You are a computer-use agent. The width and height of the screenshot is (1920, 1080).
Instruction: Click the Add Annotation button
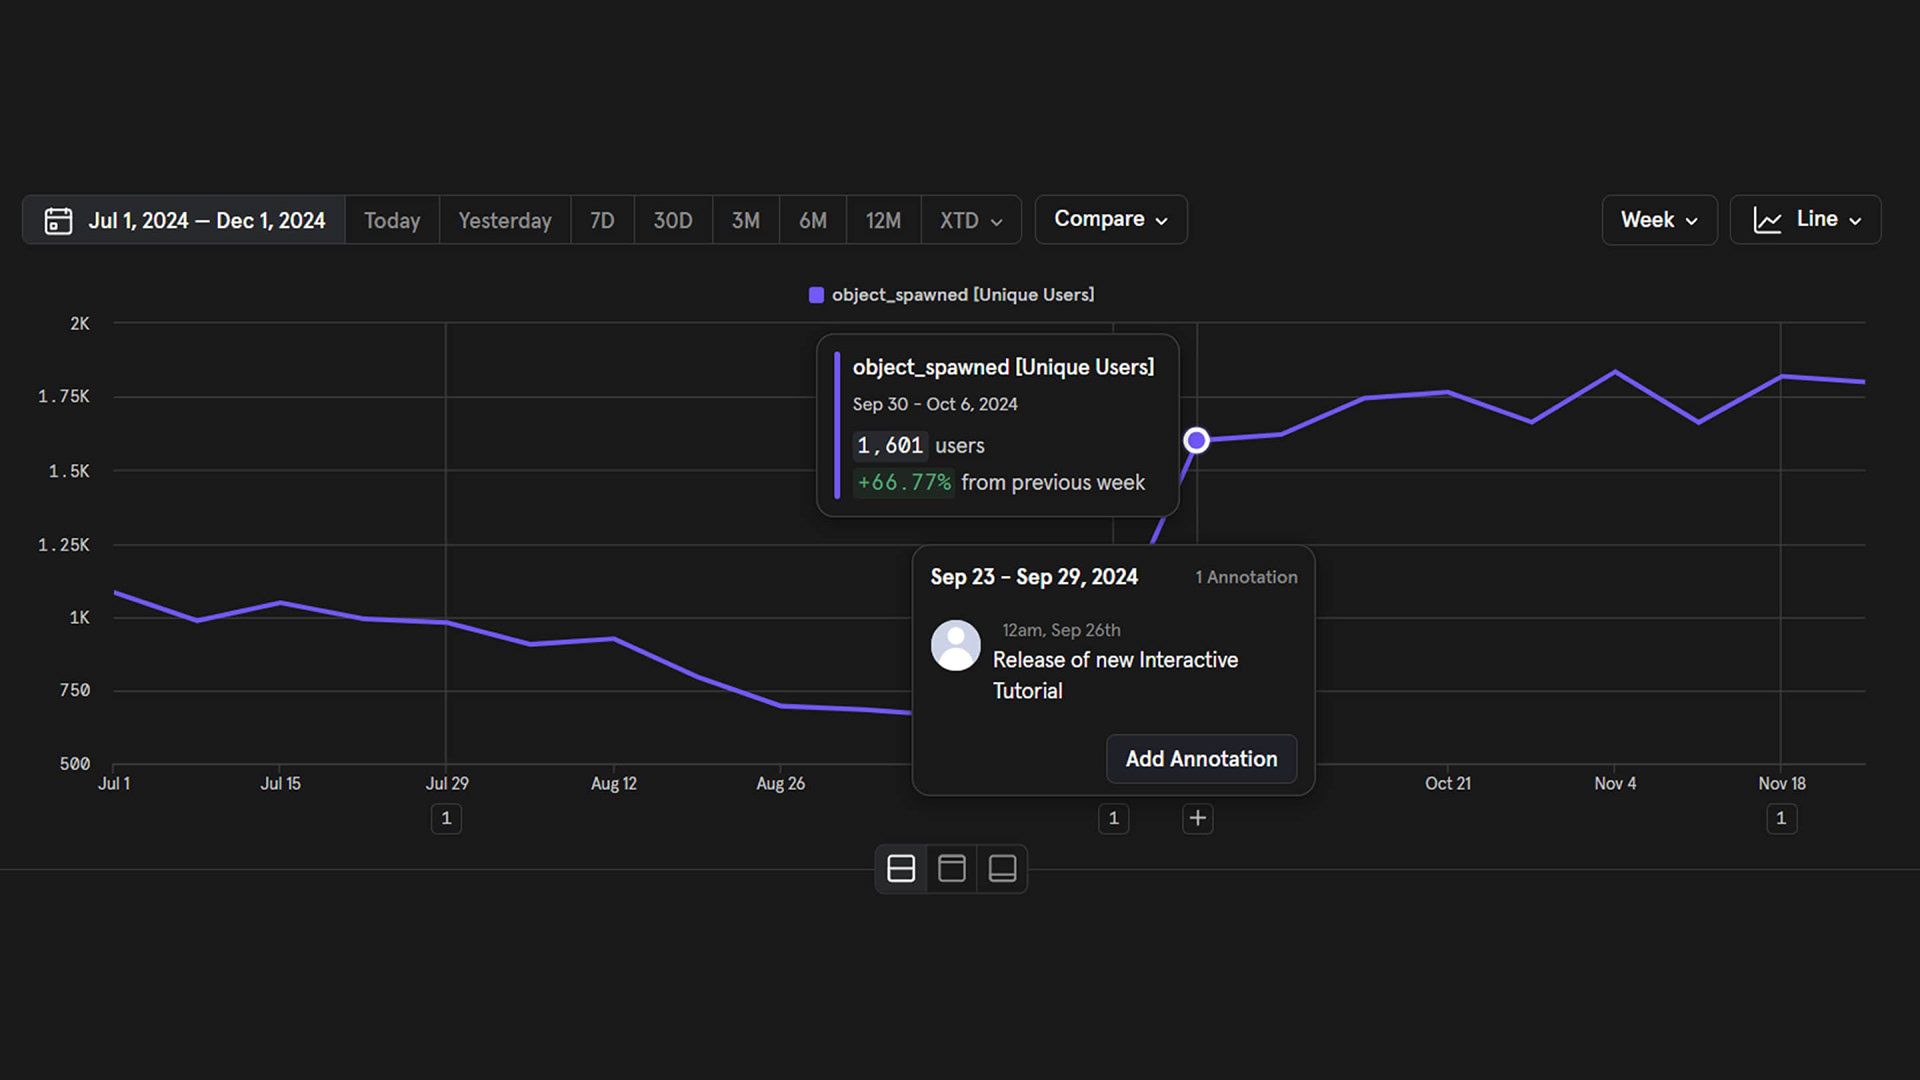[x=1201, y=759]
